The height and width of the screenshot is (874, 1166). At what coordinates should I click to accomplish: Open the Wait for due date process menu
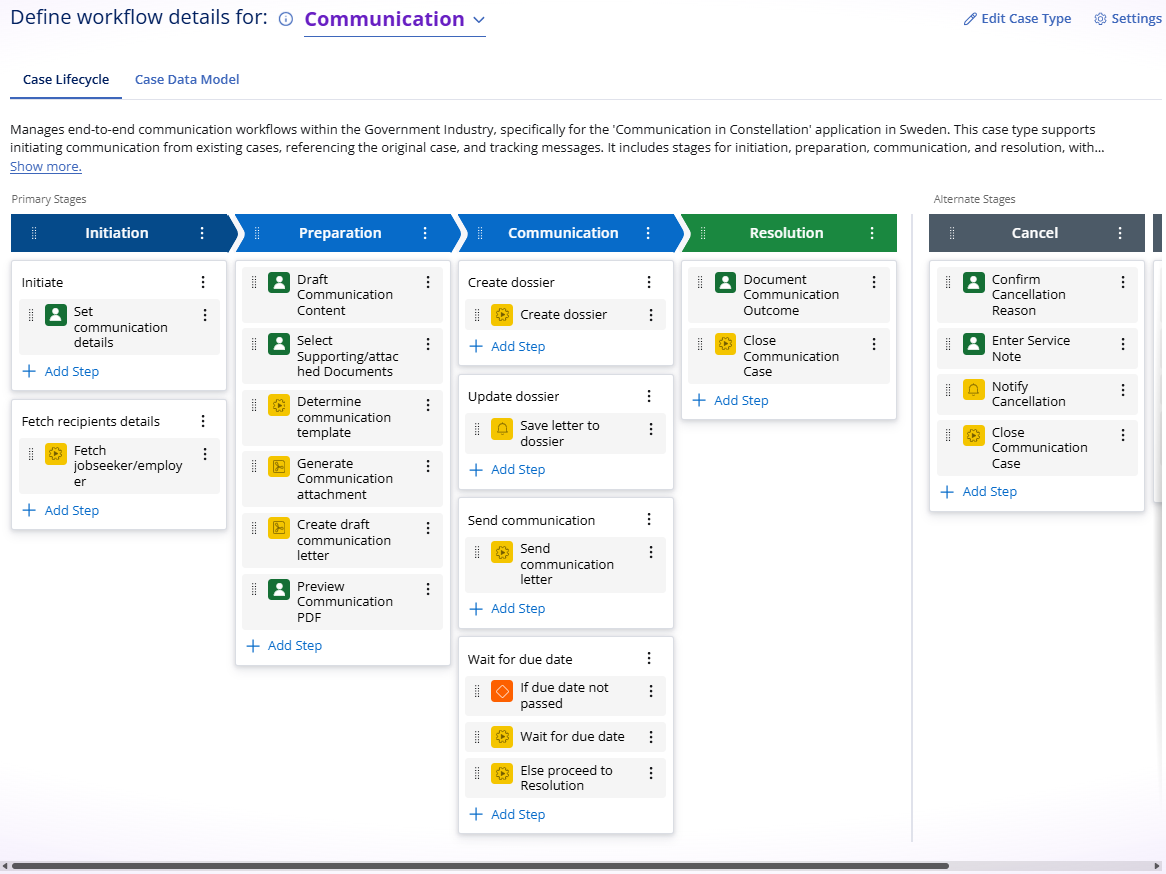tap(648, 658)
